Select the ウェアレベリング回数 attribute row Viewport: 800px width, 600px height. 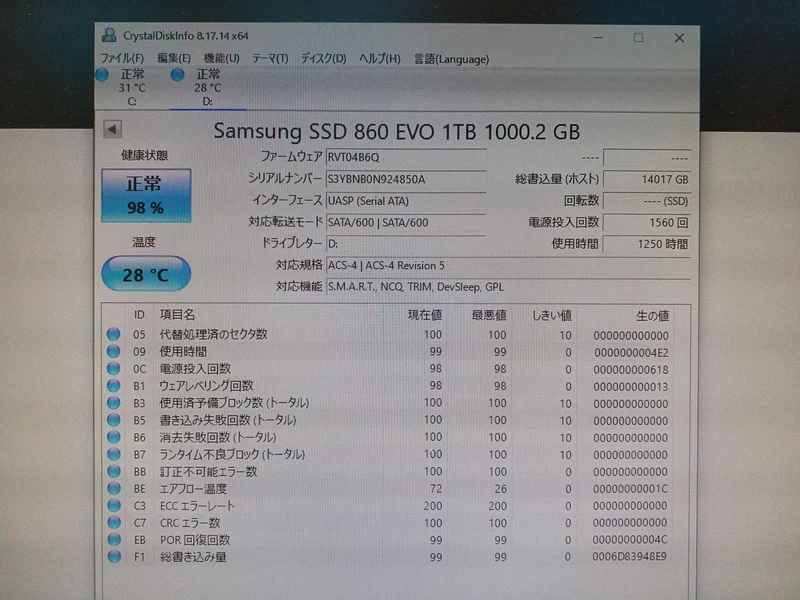[x=388, y=386]
